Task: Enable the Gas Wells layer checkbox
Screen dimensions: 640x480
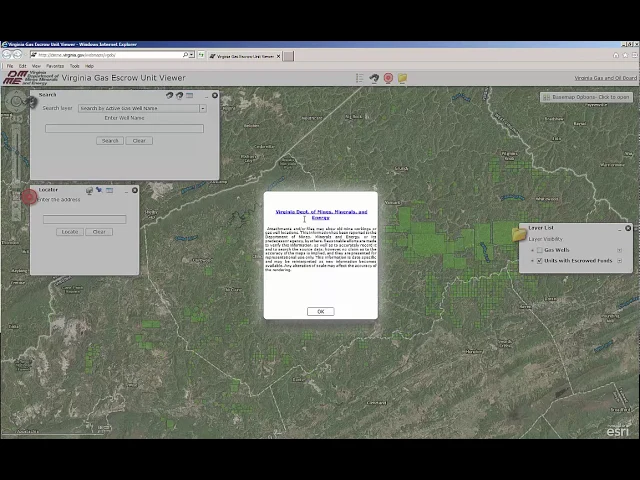Action: [539, 250]
